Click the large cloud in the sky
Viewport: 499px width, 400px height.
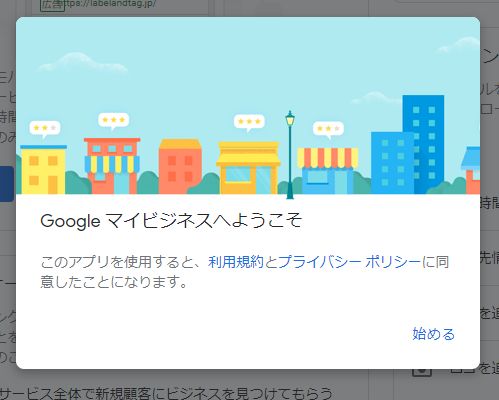82,63
